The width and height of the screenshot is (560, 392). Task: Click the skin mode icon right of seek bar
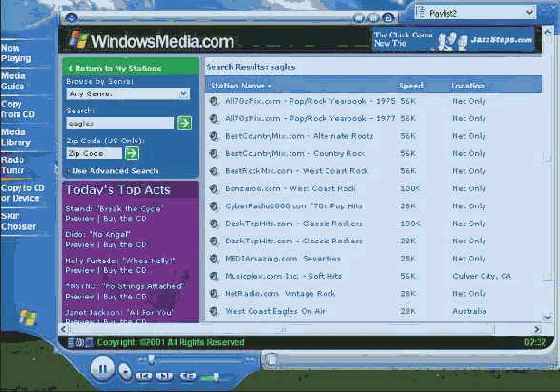[x=271, y=360]
